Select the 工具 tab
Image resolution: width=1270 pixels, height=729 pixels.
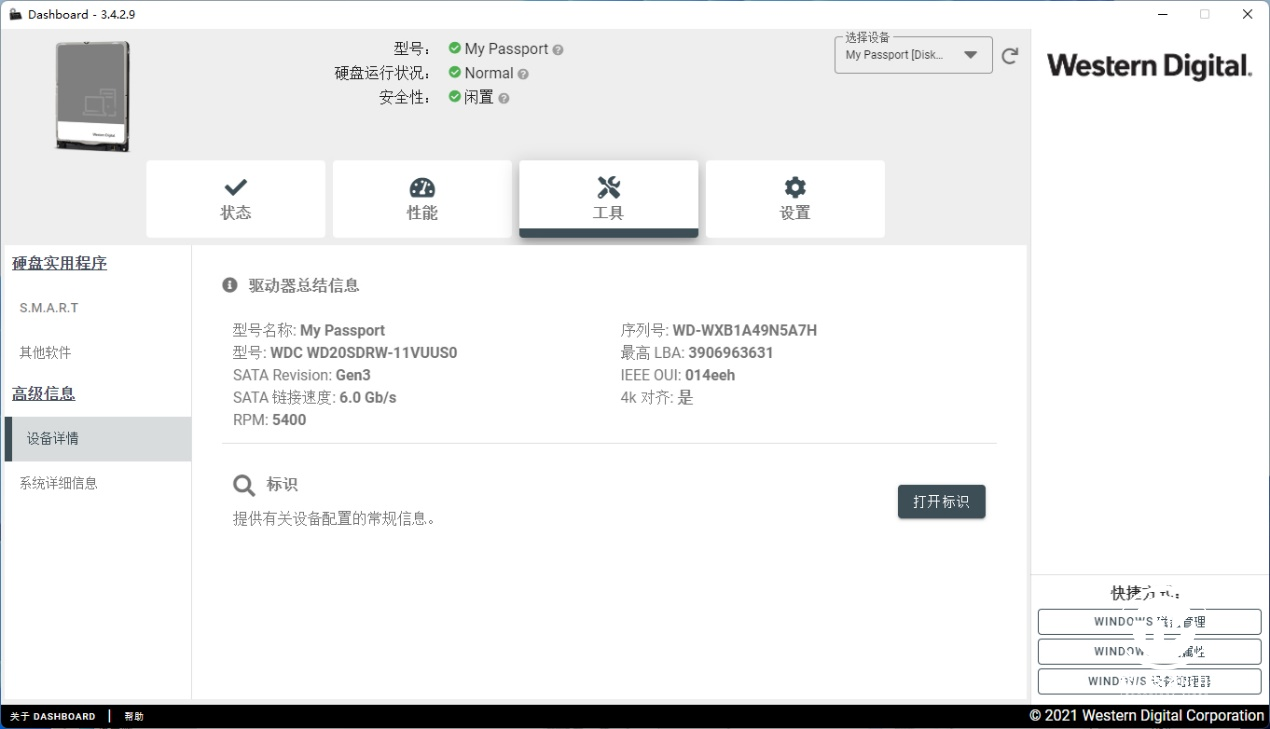click(x=608, y=199)
